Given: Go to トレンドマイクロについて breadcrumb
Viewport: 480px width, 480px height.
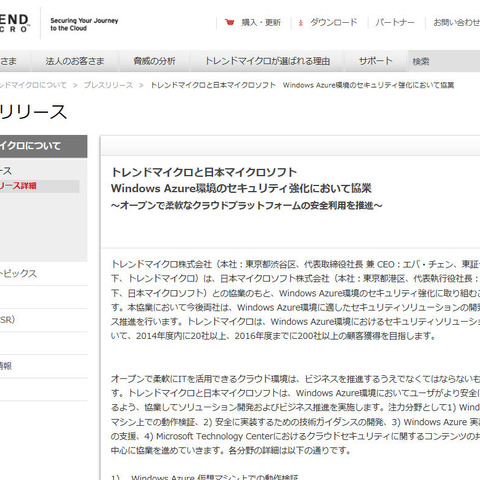Looking at the screenshot, I should coord(33,85).
